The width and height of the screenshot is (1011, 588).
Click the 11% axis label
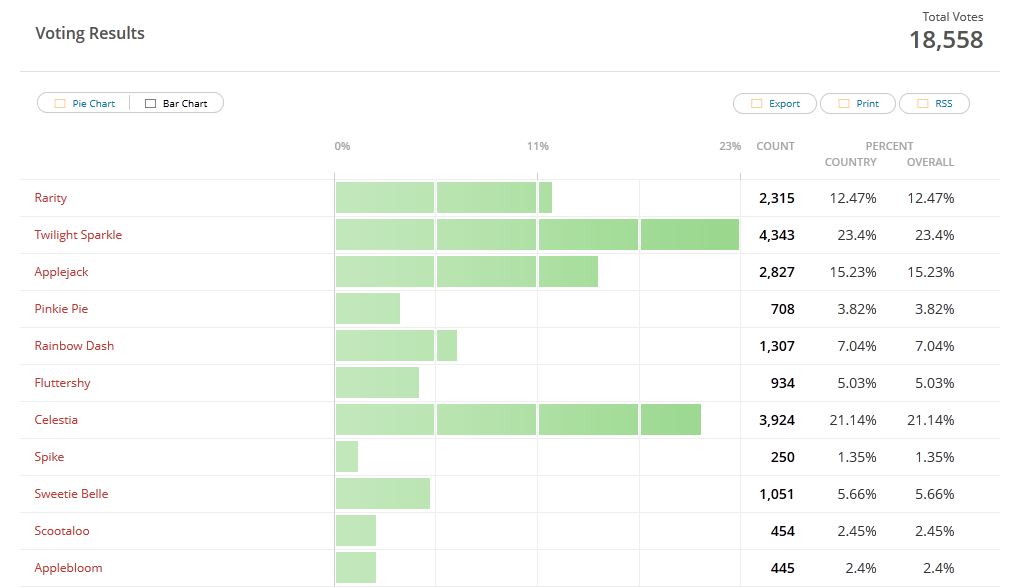coord(538,146)
